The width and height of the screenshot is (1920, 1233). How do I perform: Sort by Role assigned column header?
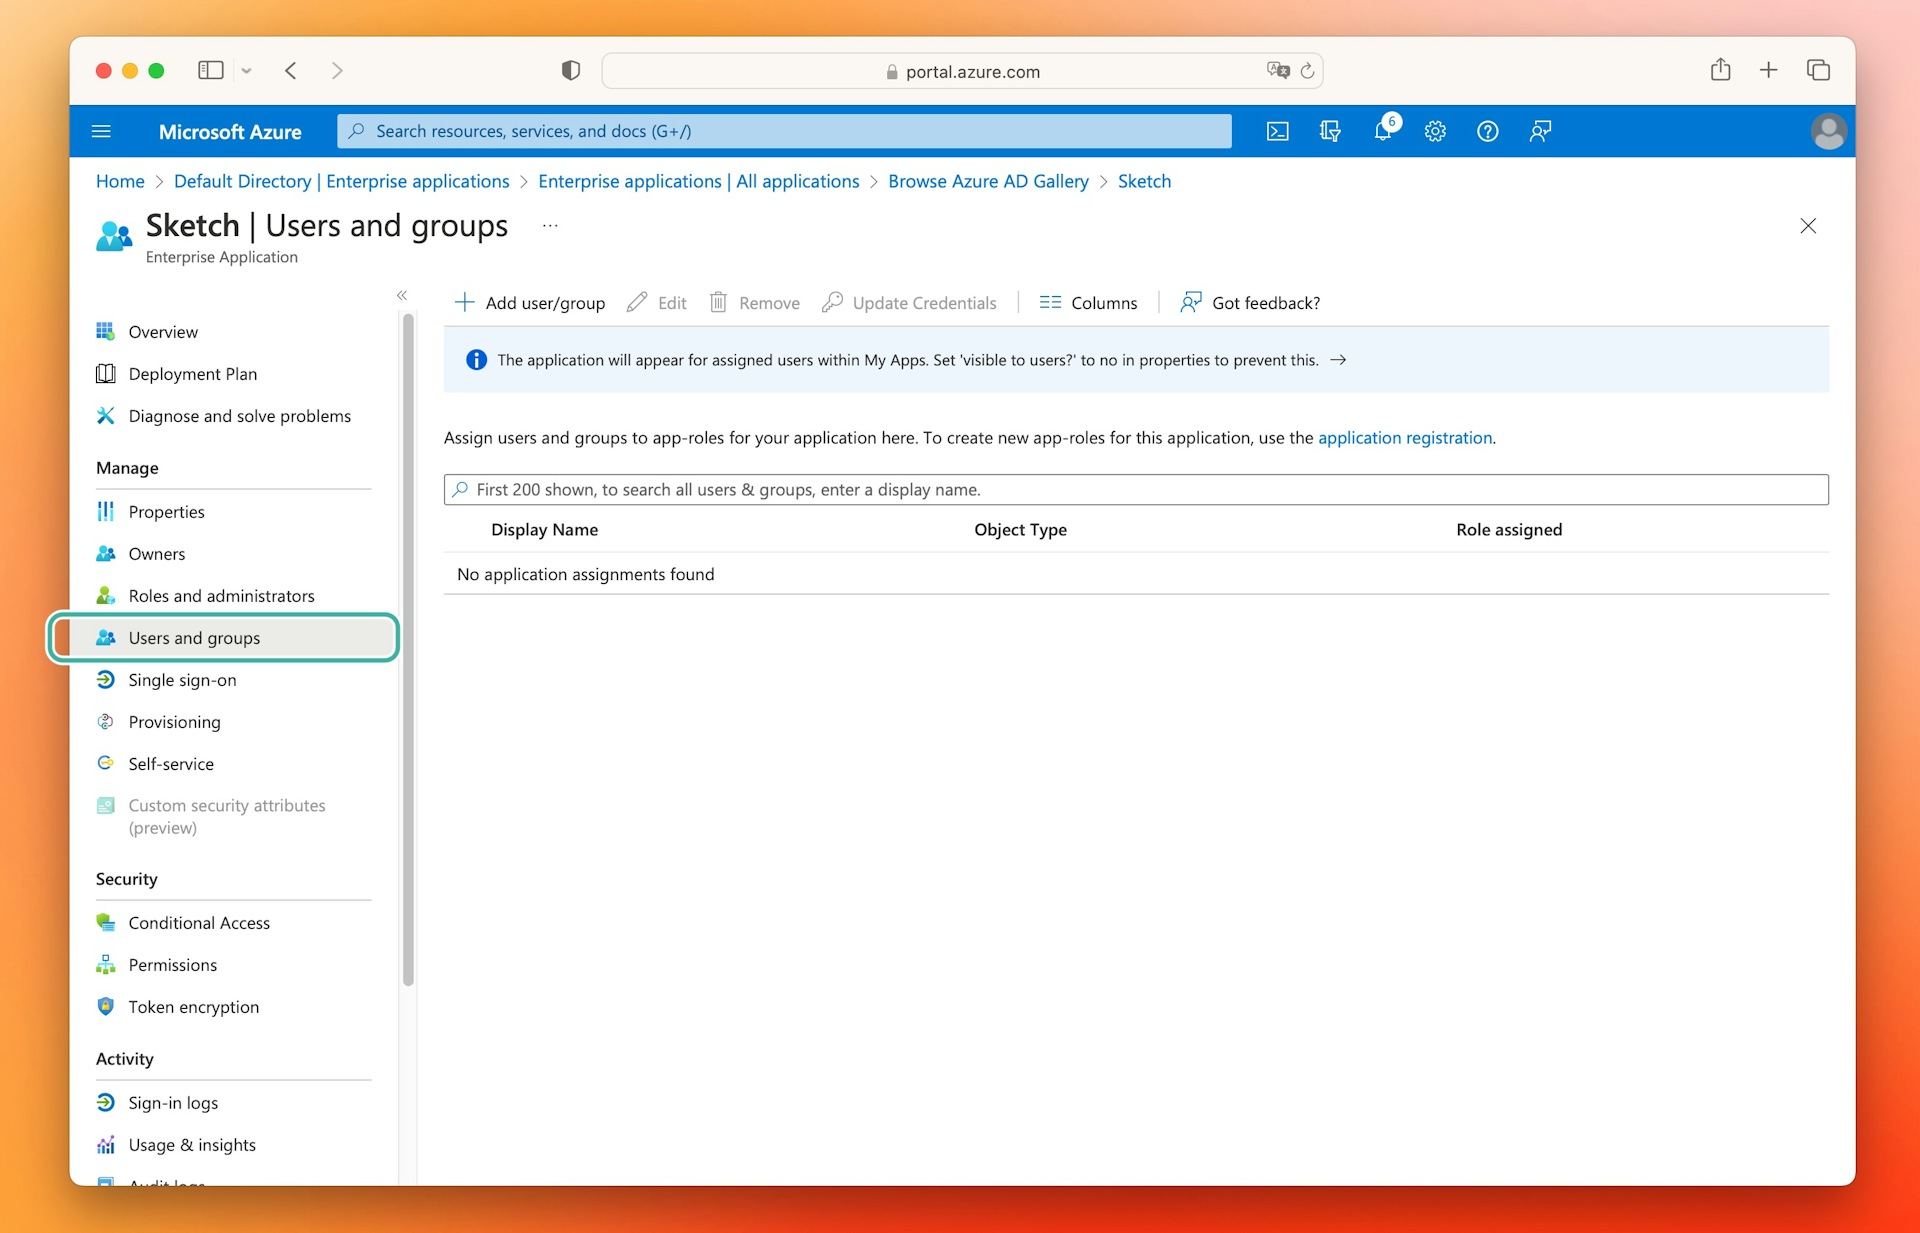pos(1509,530)
